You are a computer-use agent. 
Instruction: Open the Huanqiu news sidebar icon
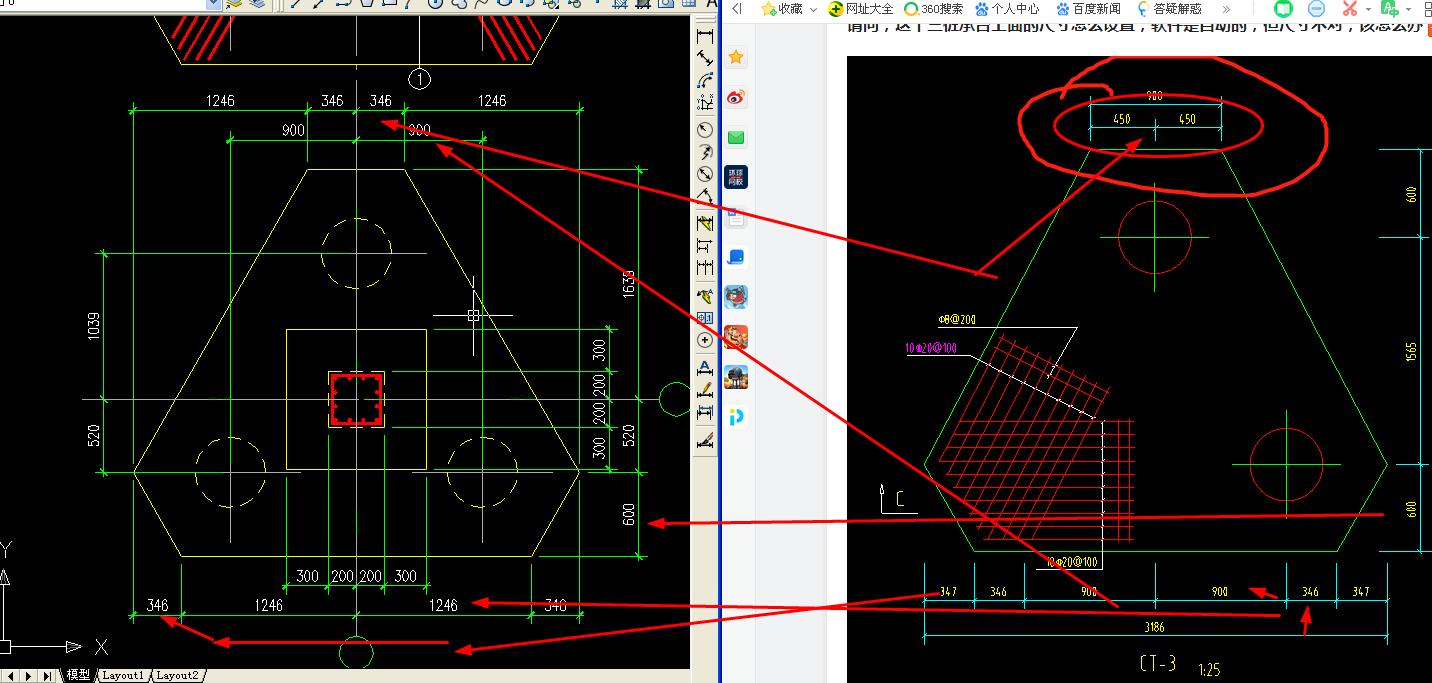[736, 177]
